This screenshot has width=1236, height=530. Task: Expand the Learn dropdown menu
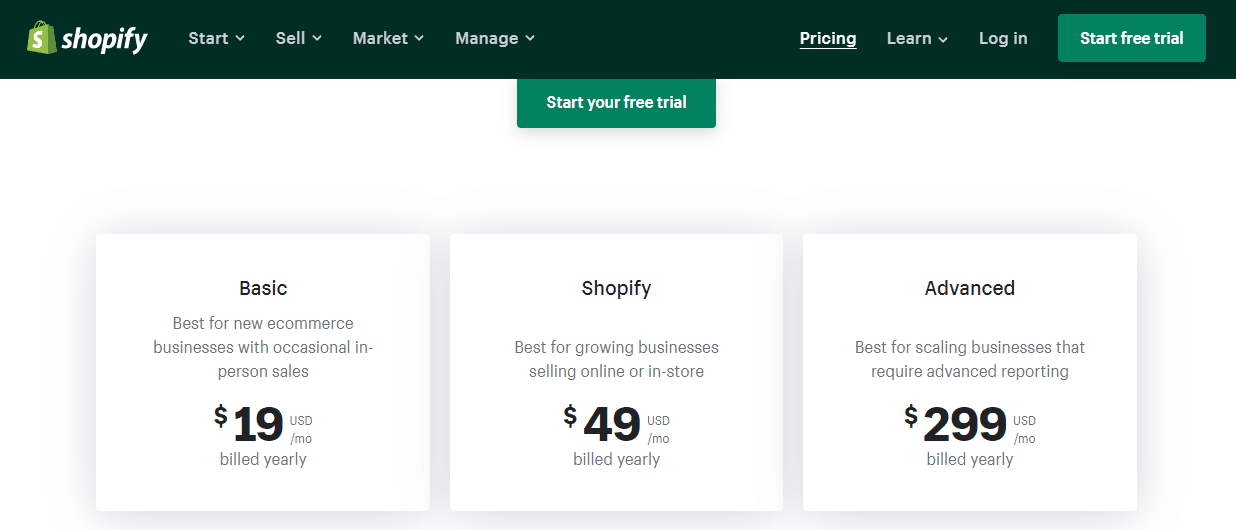(x=918, y=38)
